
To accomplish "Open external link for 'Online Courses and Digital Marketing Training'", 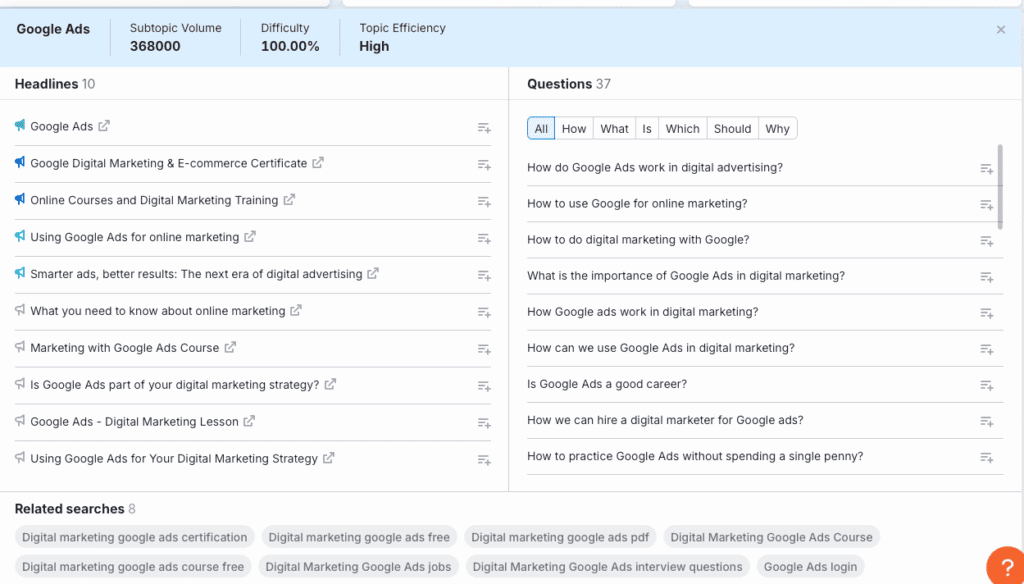I will pyautogui.click(x=289, y=200).
